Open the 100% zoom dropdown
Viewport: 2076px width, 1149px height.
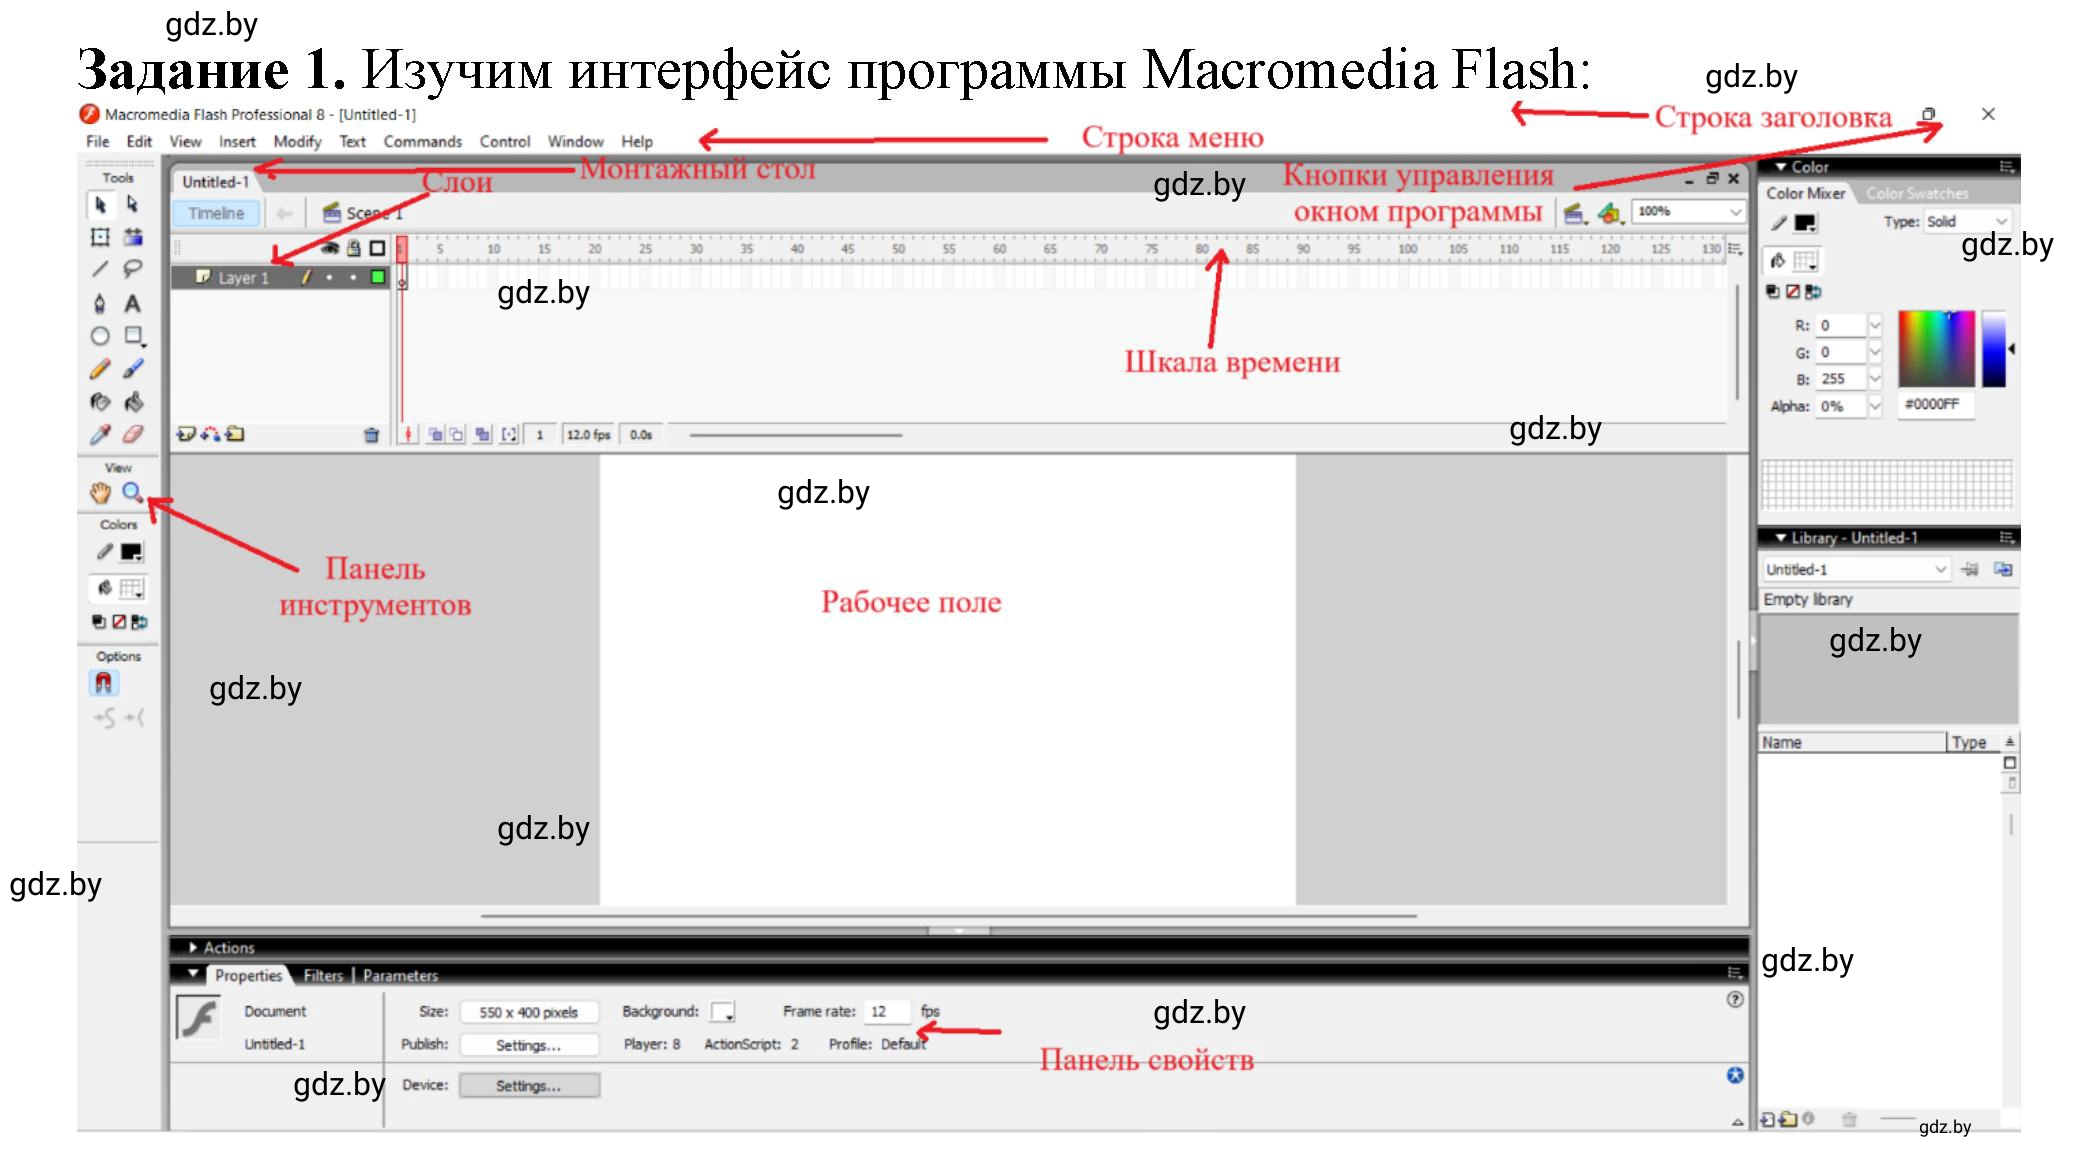pos(1735,212)
